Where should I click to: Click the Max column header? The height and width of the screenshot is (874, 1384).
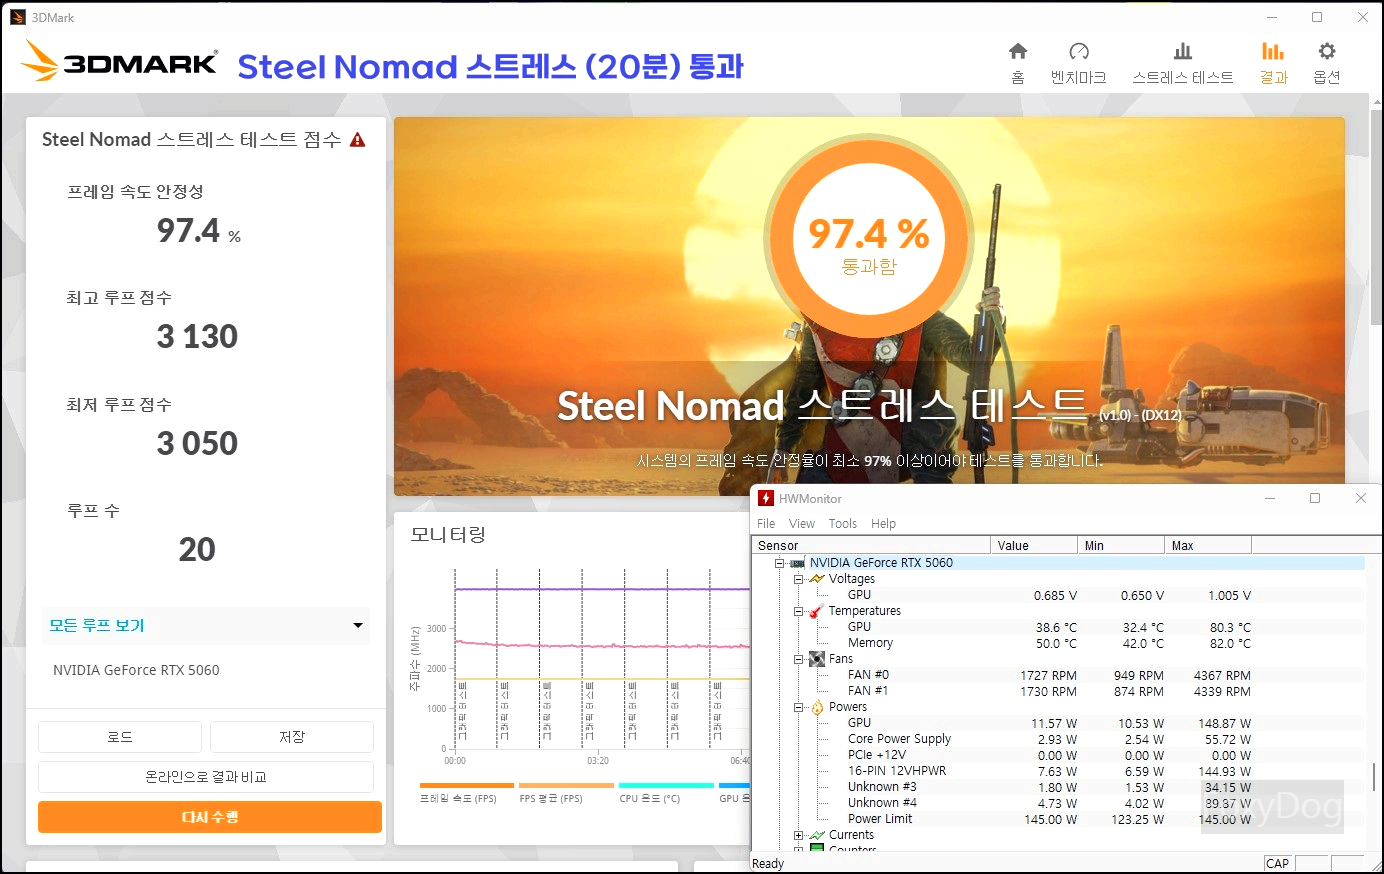[x=1208, y=545]
